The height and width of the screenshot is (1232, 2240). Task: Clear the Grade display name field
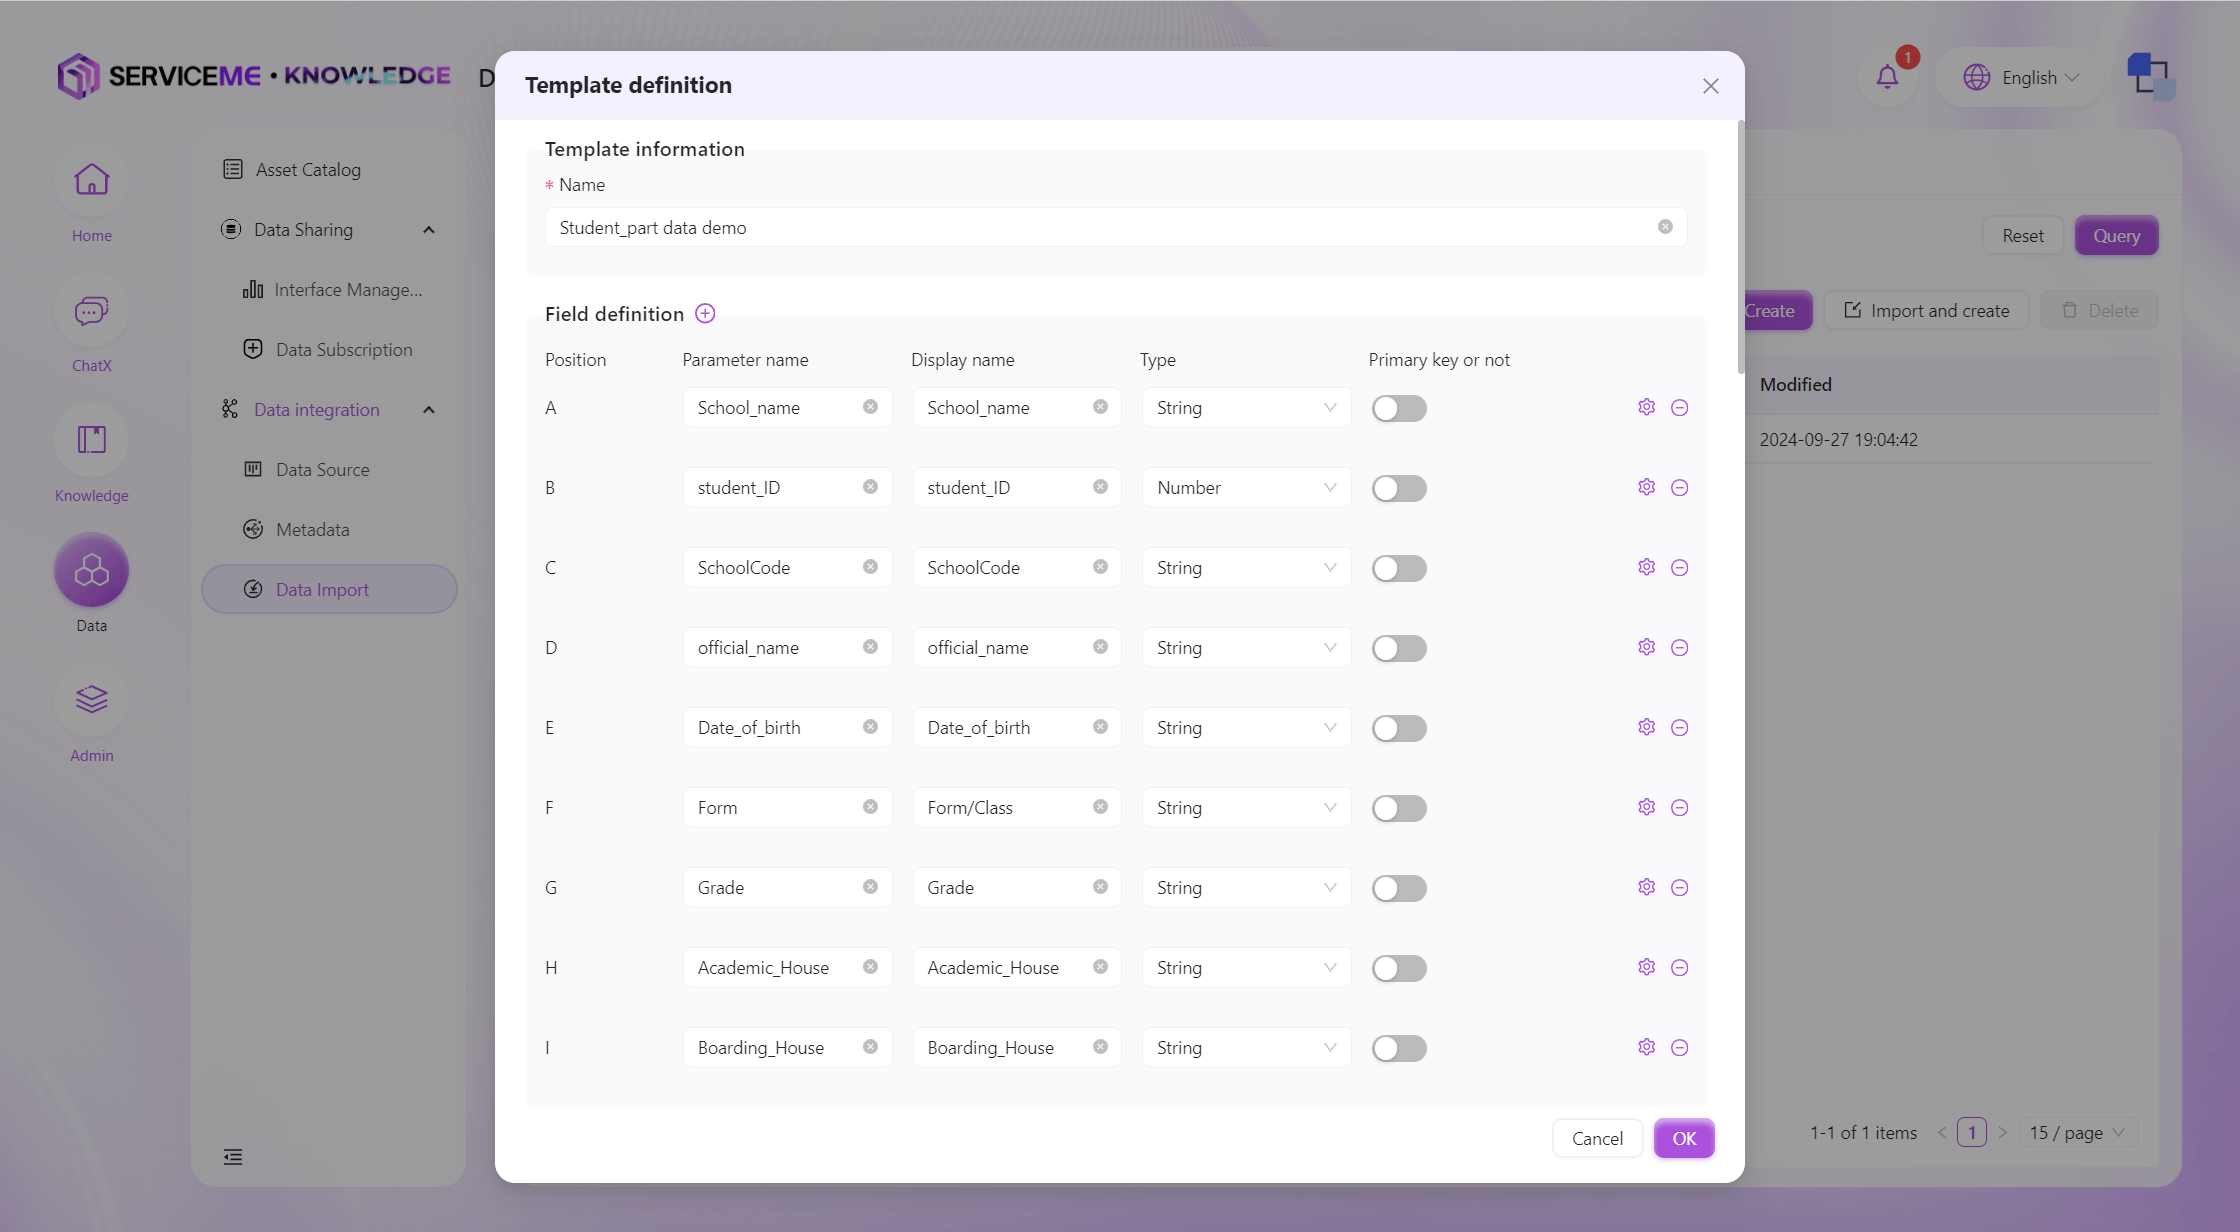pyautogui.click(x=1100, y=887)
